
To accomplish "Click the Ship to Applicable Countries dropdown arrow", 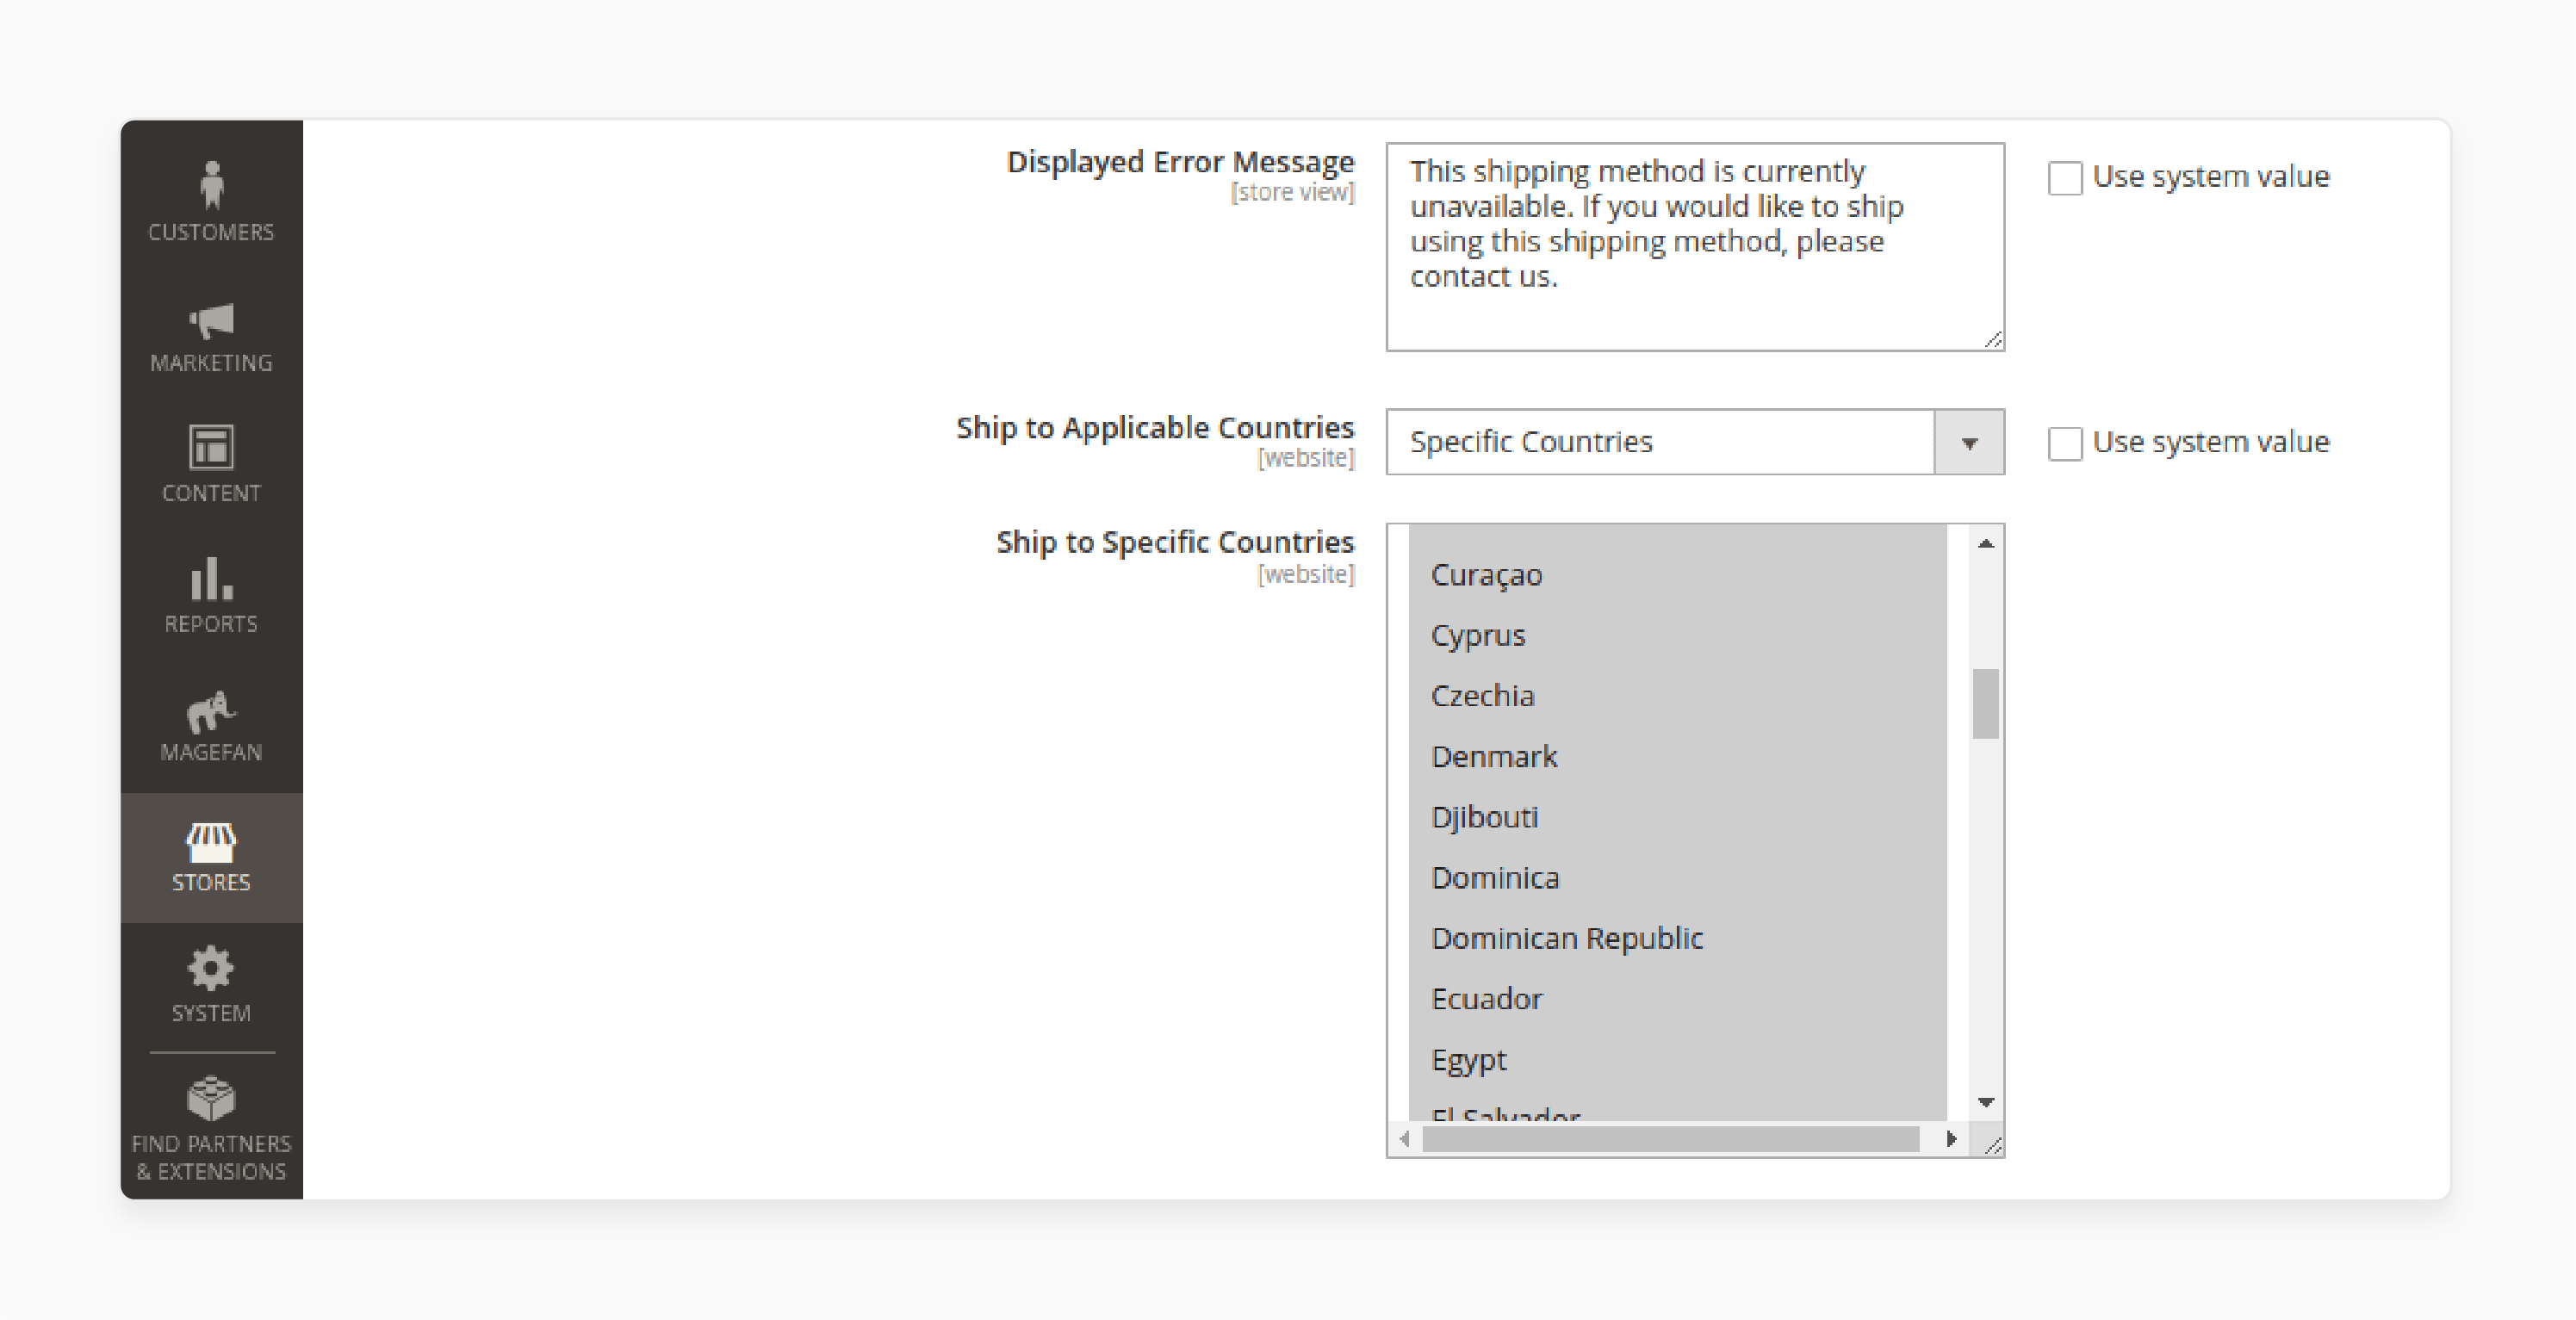I will click(x=1969, y=442).
